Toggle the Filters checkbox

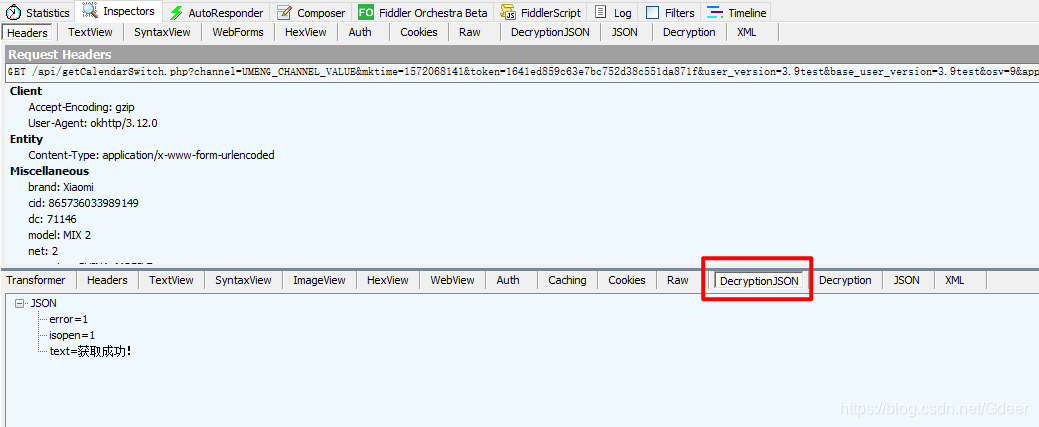[x=653, y=13]
